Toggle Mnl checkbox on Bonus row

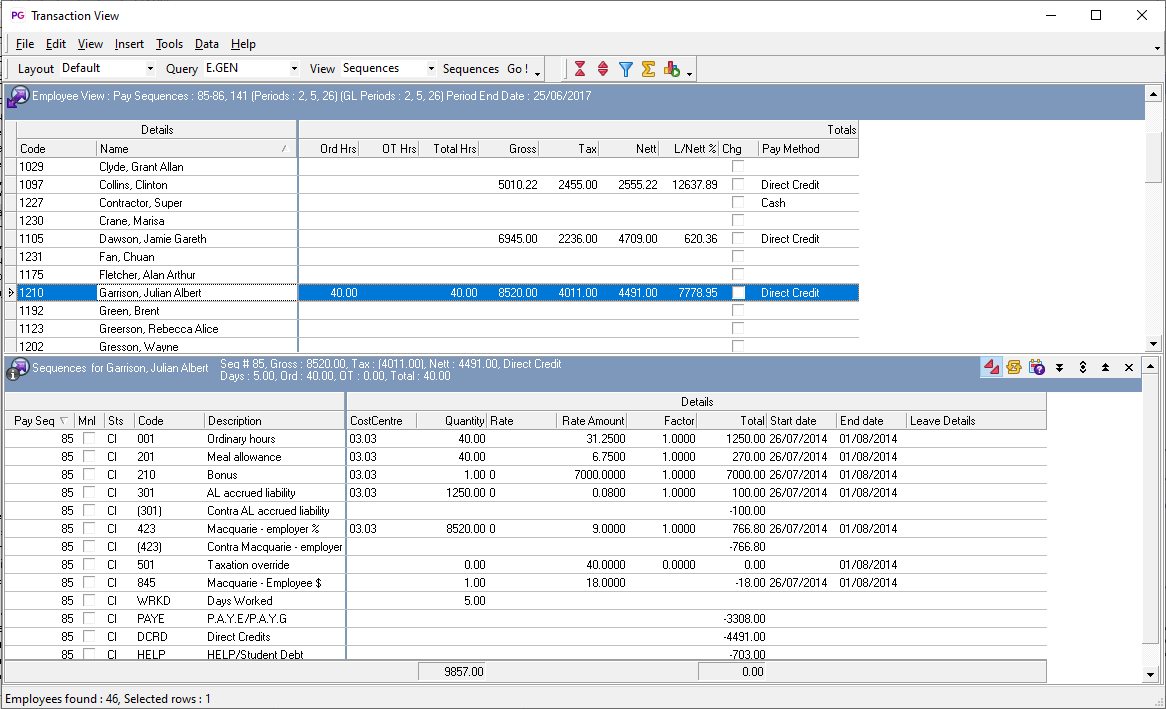[x=89, y=474]
